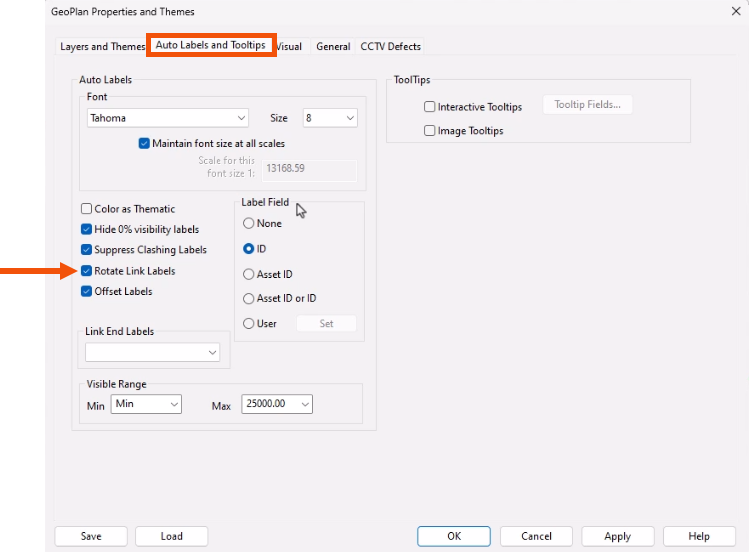Image resolution: width=749 pixels, height=552 pixels.
Task: Enable Interactive Tooltips checkbox
Action: tap(429, 106)
